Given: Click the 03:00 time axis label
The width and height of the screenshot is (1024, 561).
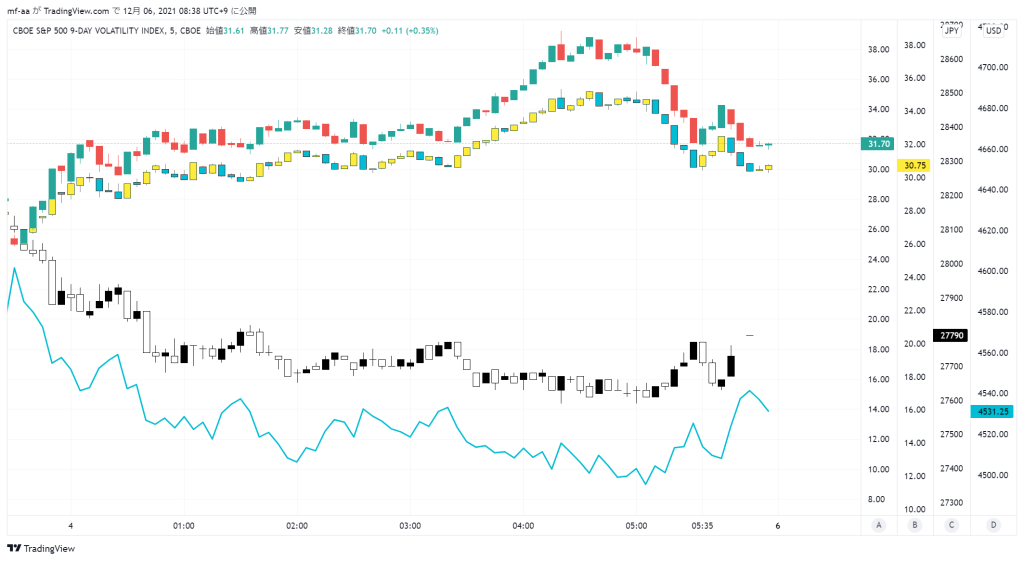Looking at the screenshot, I should click(x=410, y=526).
